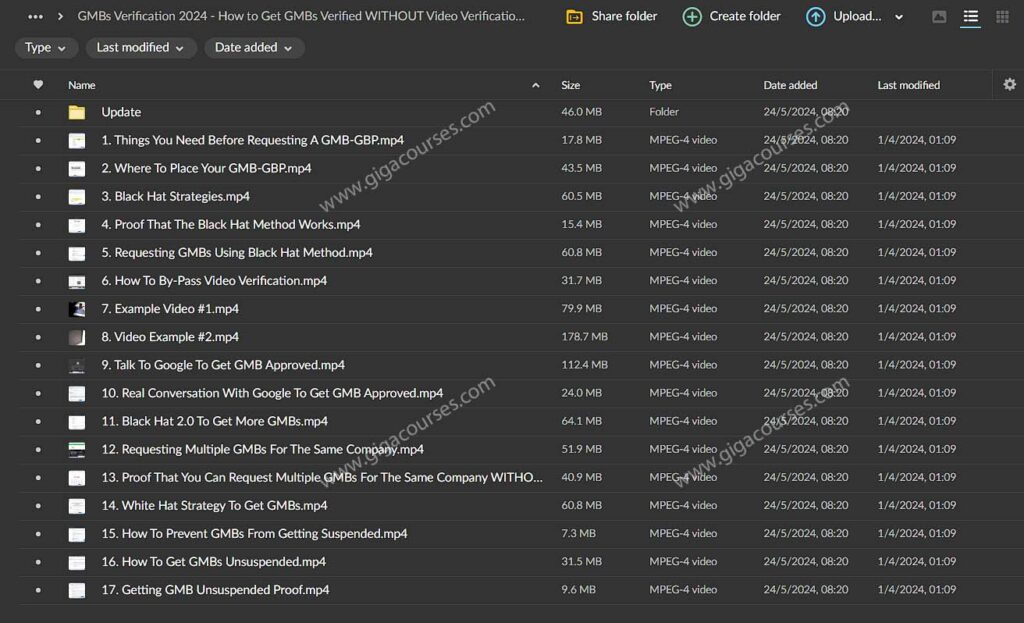
Task: Open the Update folder icon
Action: coord(77,111)
